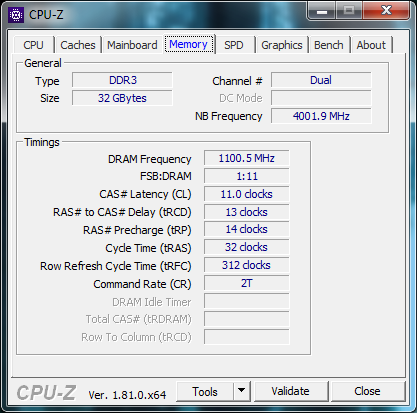Click the CAS# Latency value 11.0 clocks
This screenshot has height=413, width=417.
[247, 194]
